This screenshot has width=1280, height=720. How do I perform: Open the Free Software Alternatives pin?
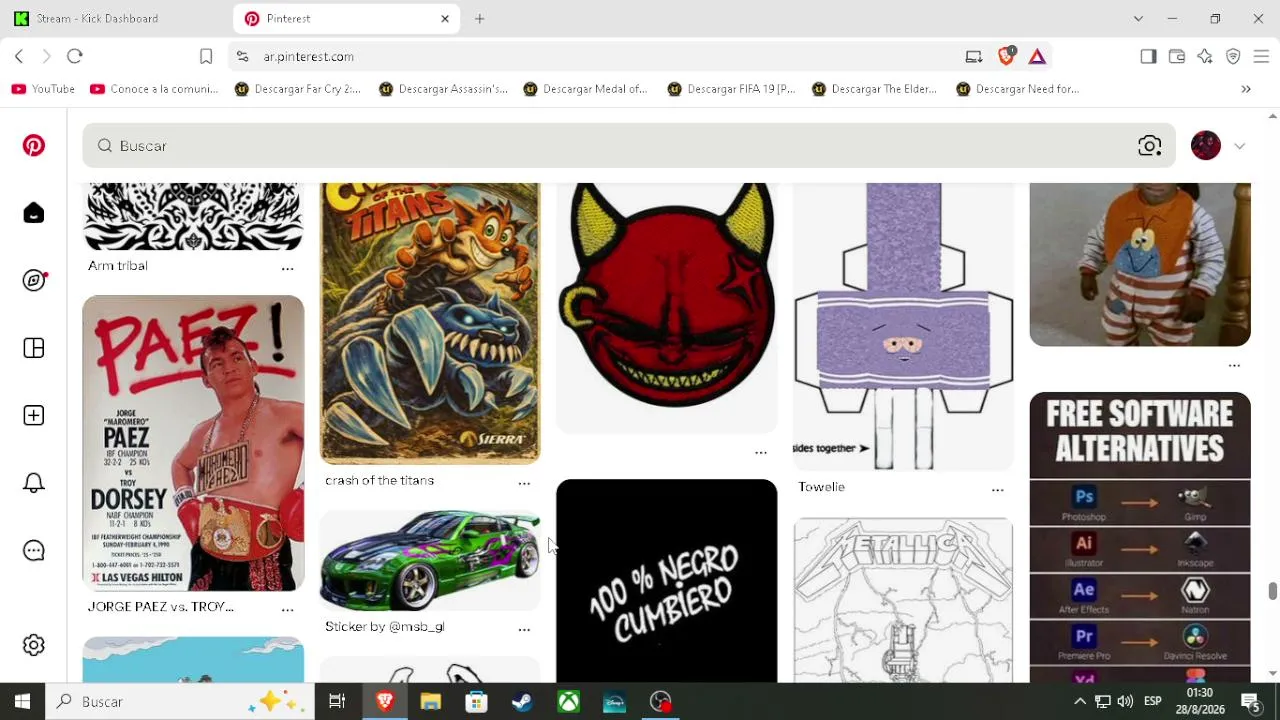[x=1140, y=537]
